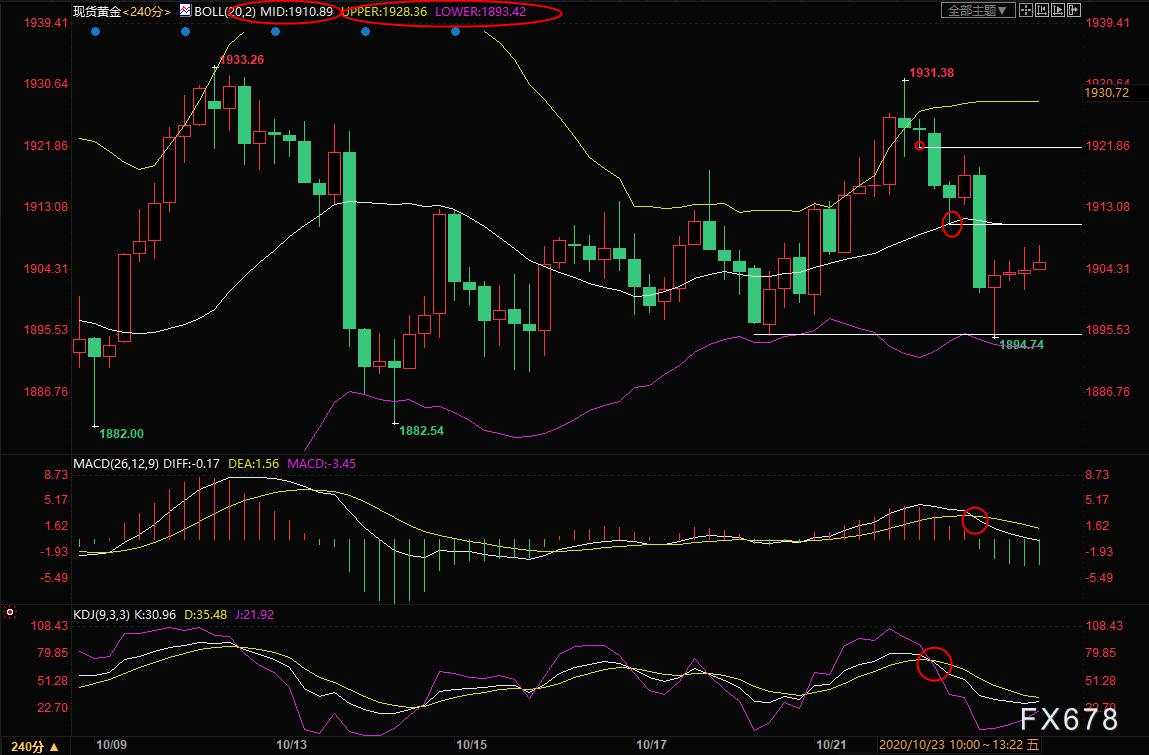Click the 1882.54 low price label
Image resolution: width=1149 pixels, height=755 pixels.
point(421,430)
